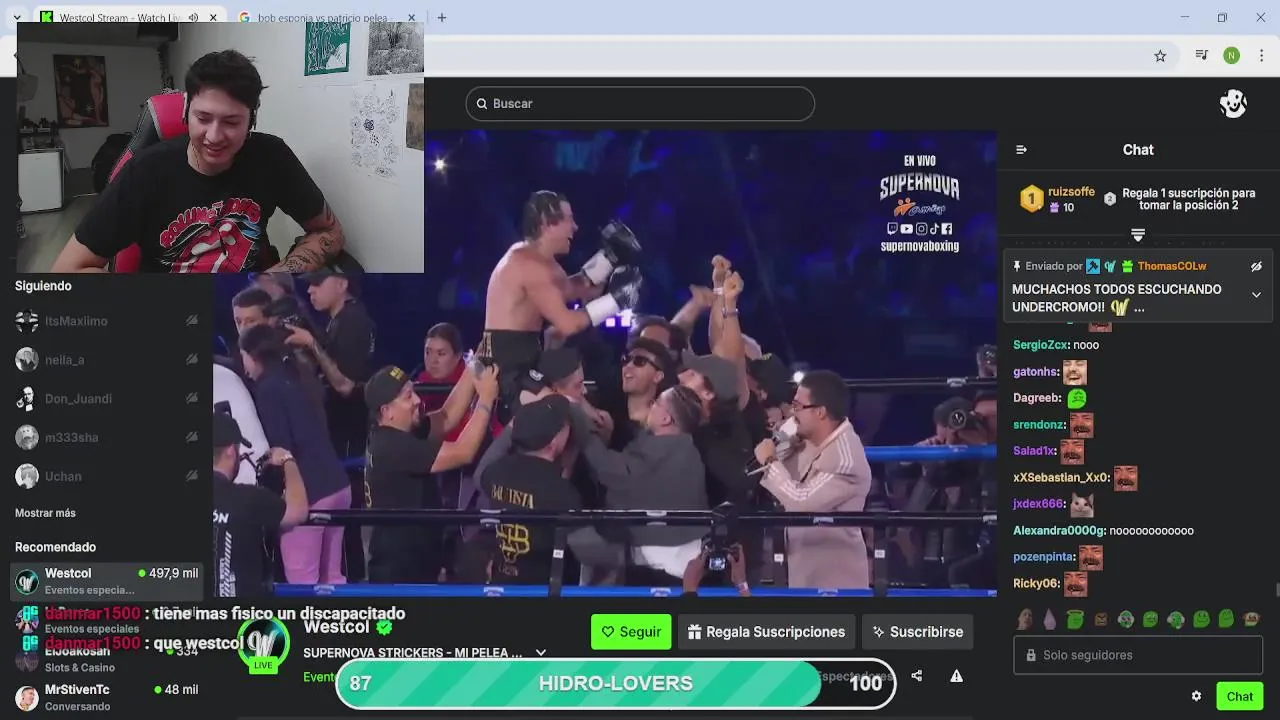Screen dimensions: 1280x720
Task: Insert the purple crystal quick emote
Action: [1050, 619]
